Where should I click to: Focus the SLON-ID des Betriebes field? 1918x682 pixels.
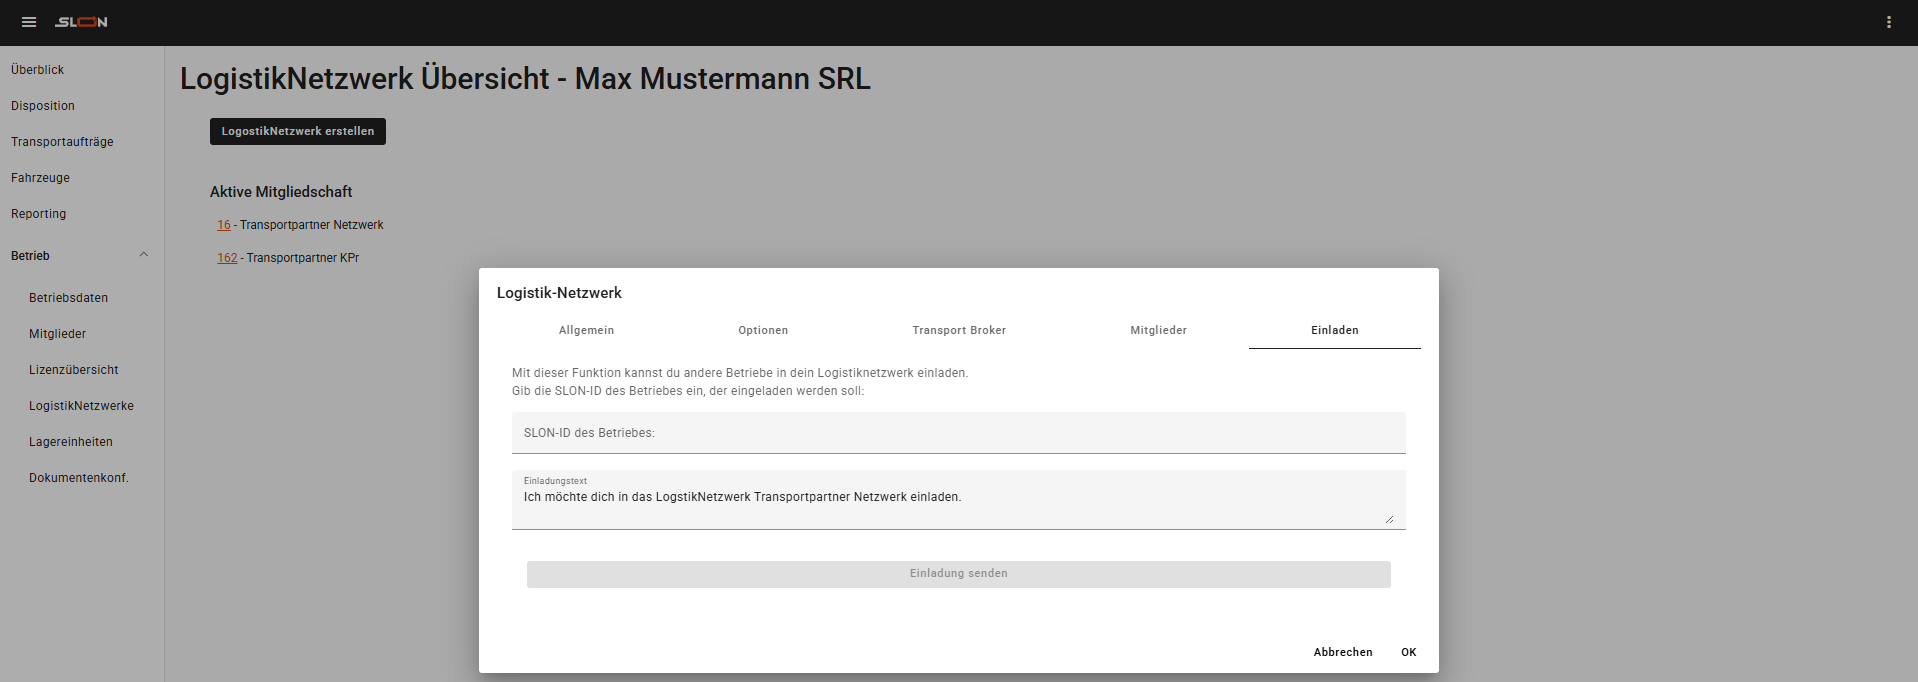[958, 433]
